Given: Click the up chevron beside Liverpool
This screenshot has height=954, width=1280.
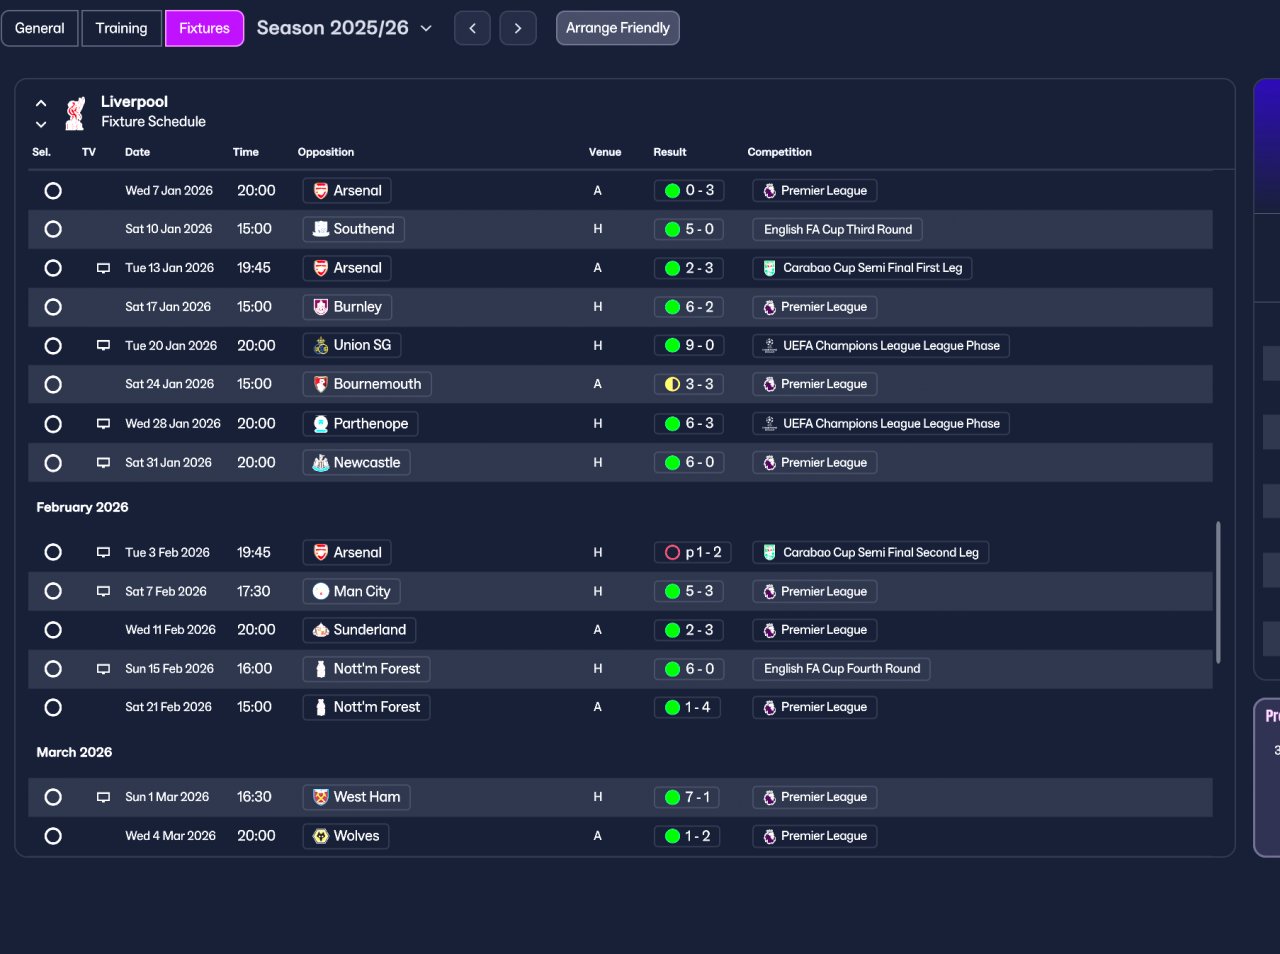Looking at the screenshot, I should tap(41, 103).
